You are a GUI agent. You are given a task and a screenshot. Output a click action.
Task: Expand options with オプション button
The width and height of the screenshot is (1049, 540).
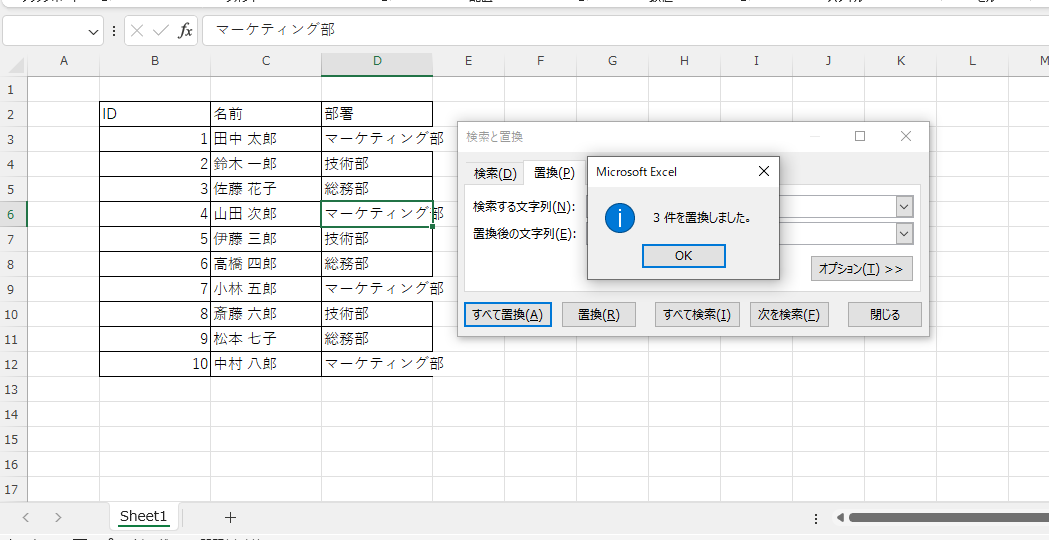(x=861, y=268)
